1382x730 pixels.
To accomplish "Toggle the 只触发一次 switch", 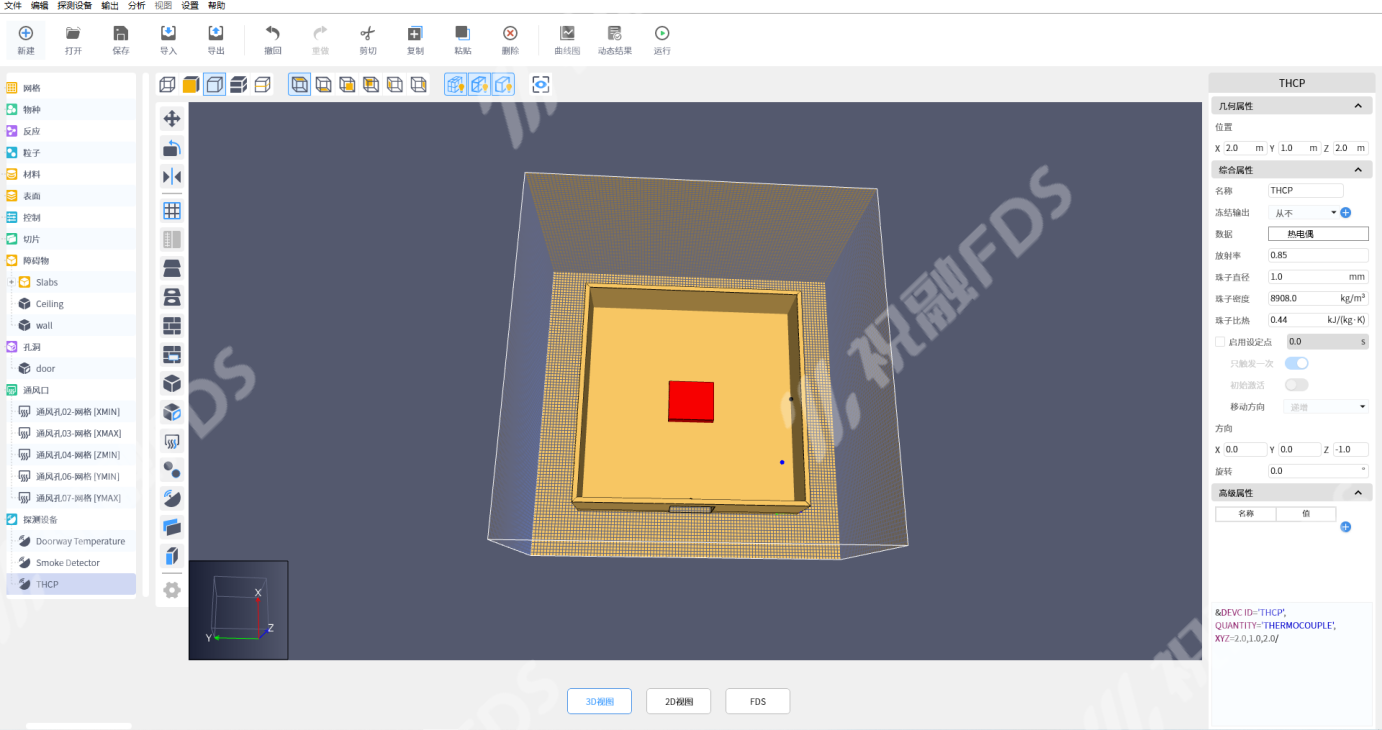I will click(1296, 363).
